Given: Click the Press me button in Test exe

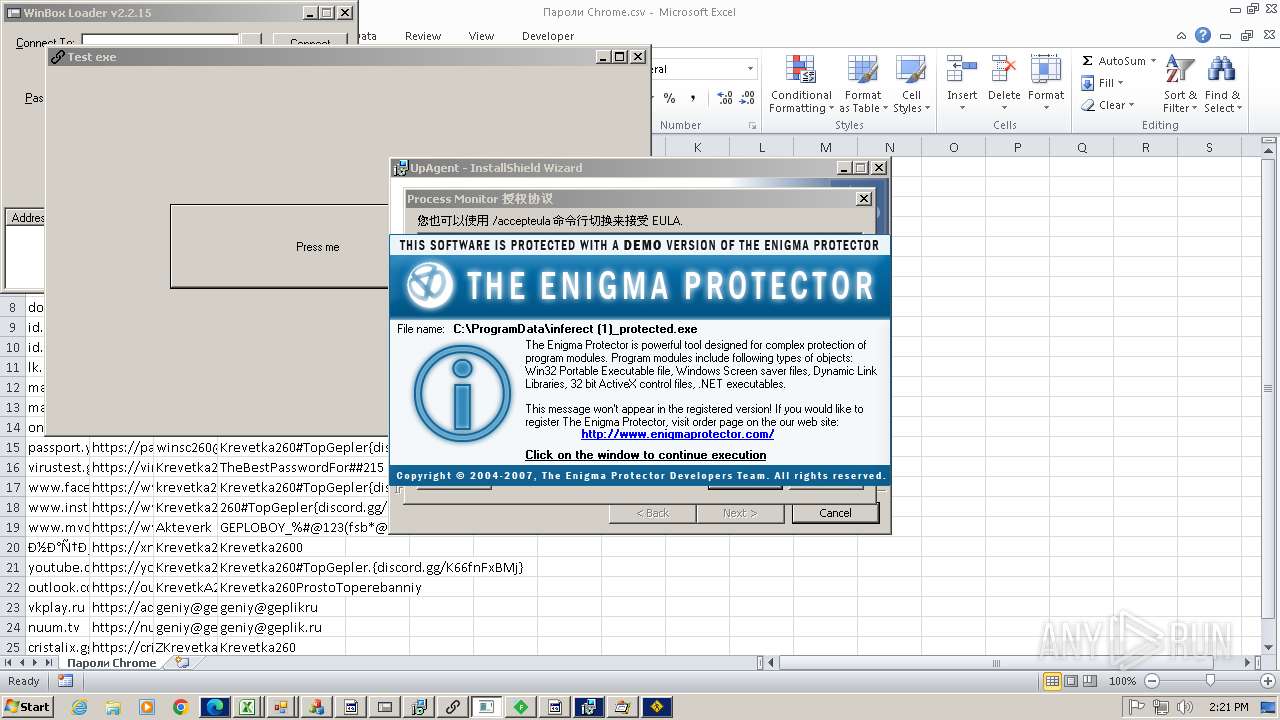Looking at the screenshot, I should (x=279, y=247).
